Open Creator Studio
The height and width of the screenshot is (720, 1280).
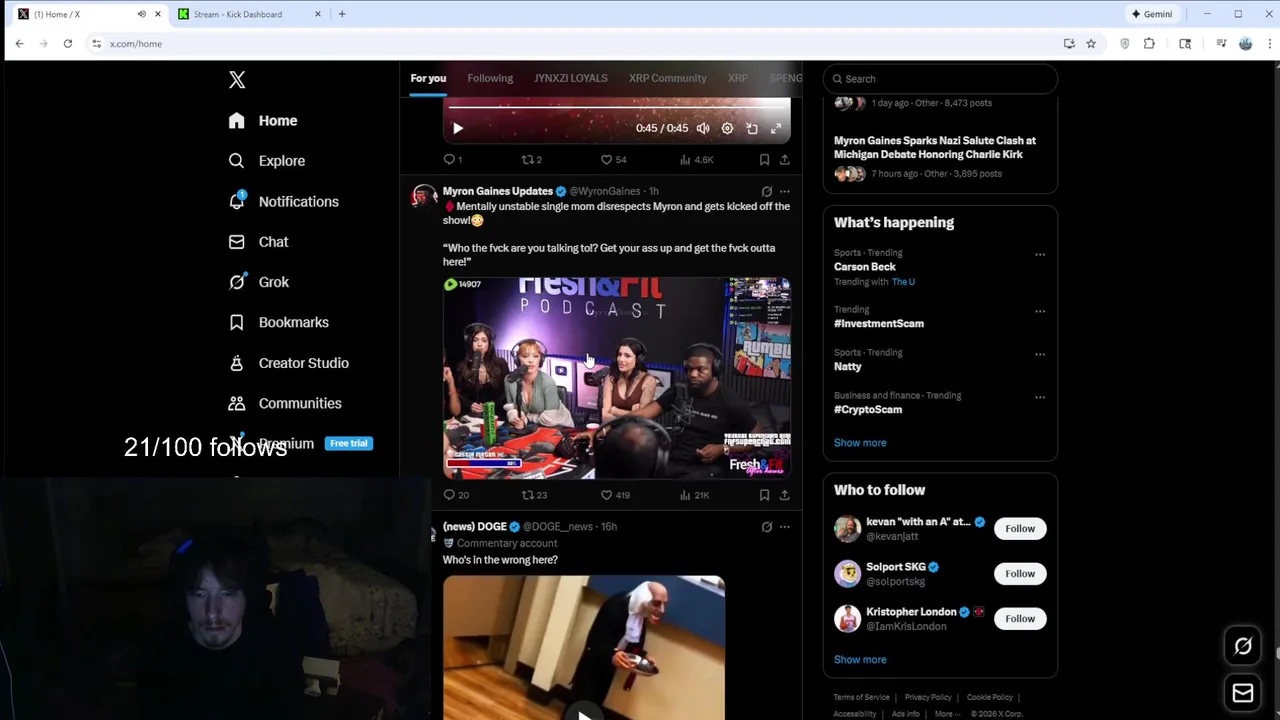pos(288,363)
